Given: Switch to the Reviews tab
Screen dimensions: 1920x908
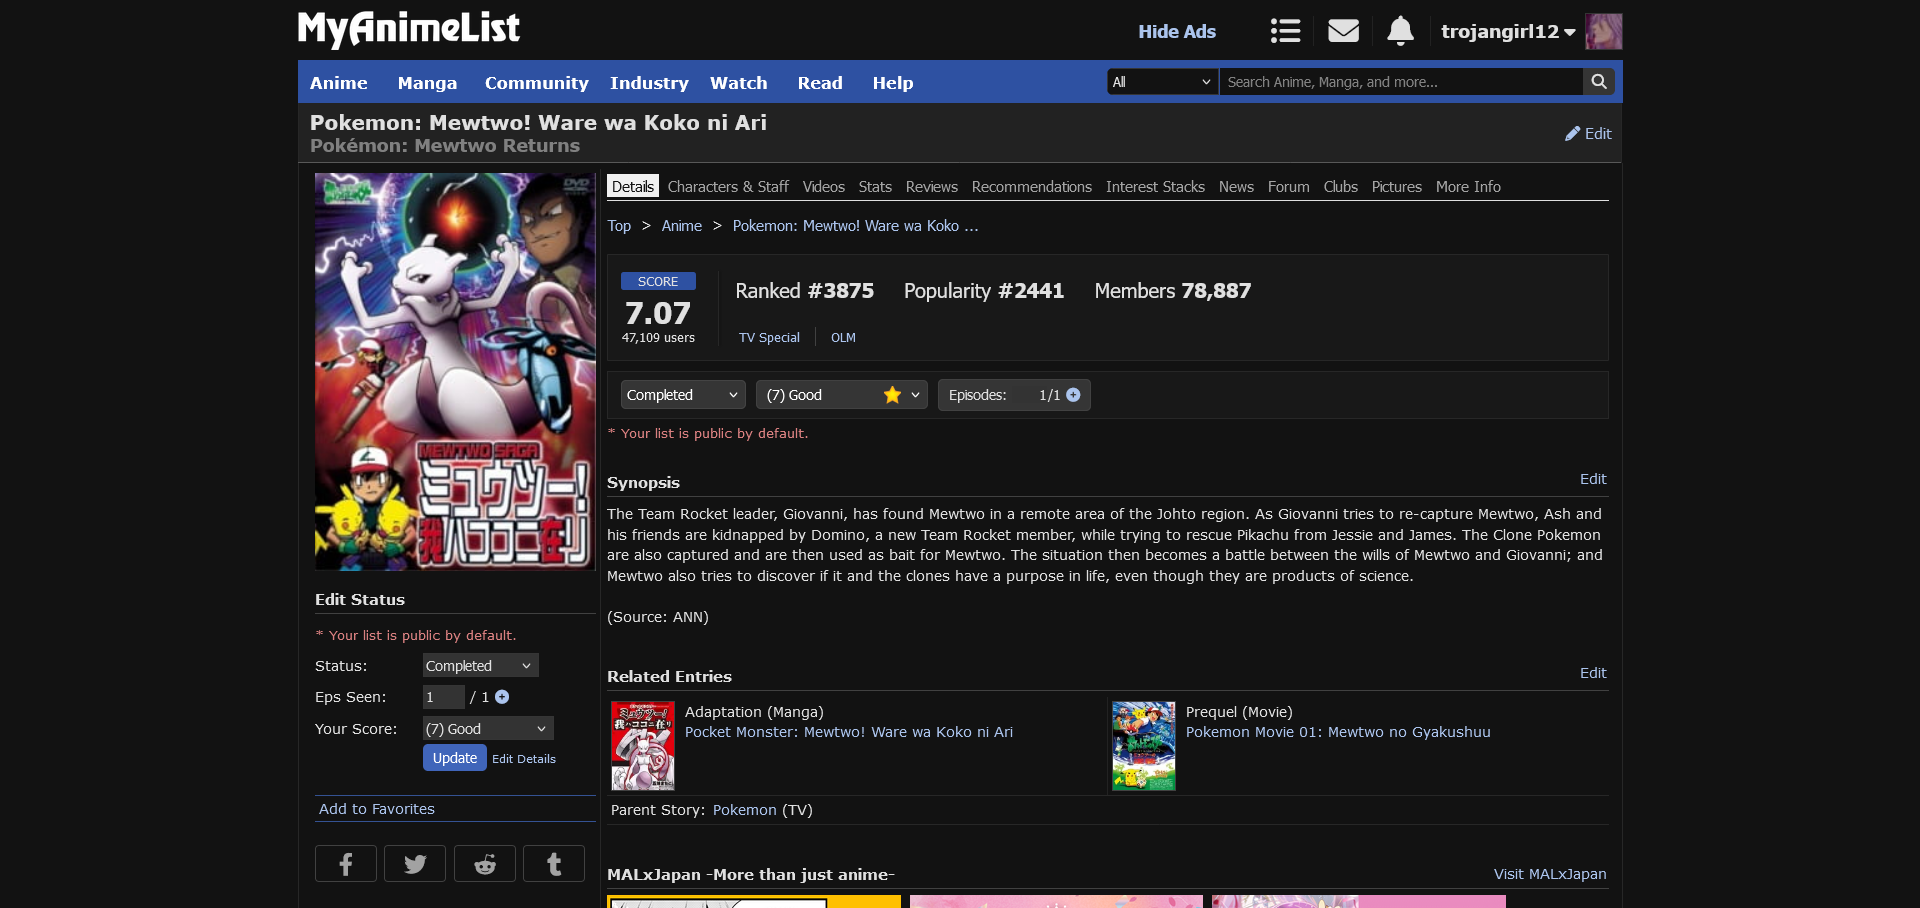Looking at the screenshot, I should (932, 187).
